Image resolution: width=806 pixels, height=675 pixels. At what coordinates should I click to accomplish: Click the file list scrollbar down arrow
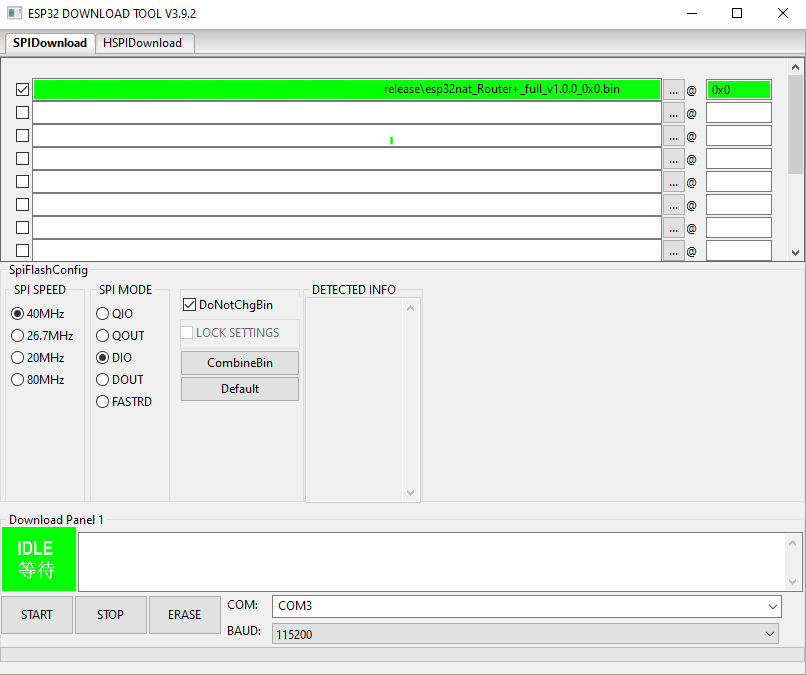coord(795,252)
